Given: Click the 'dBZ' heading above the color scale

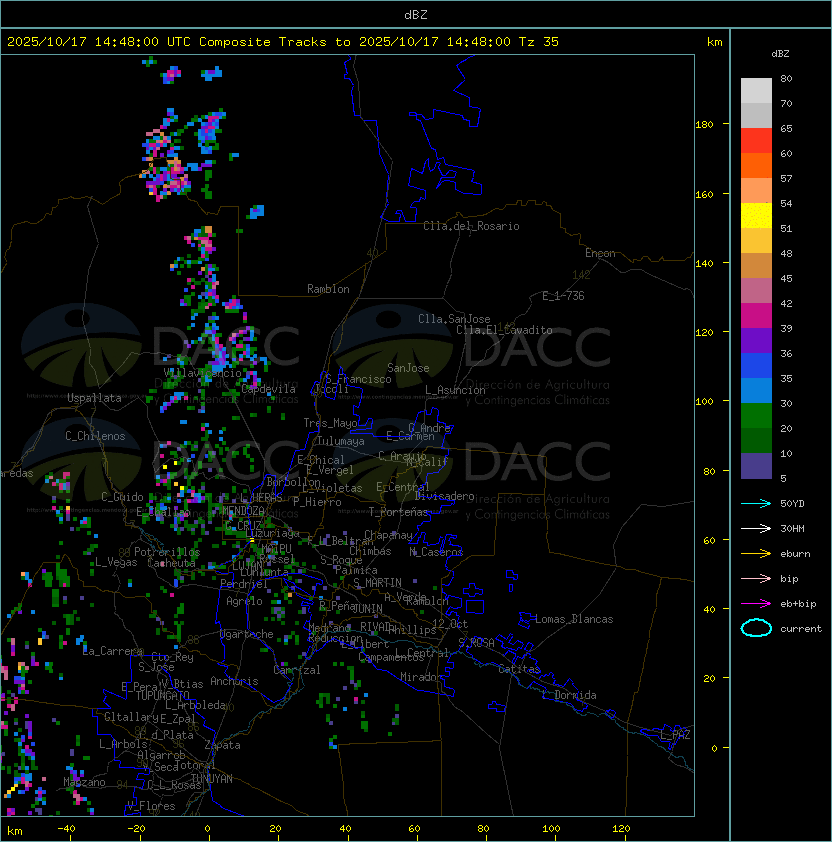Looking at the screenshot, I should click(780, 54).
